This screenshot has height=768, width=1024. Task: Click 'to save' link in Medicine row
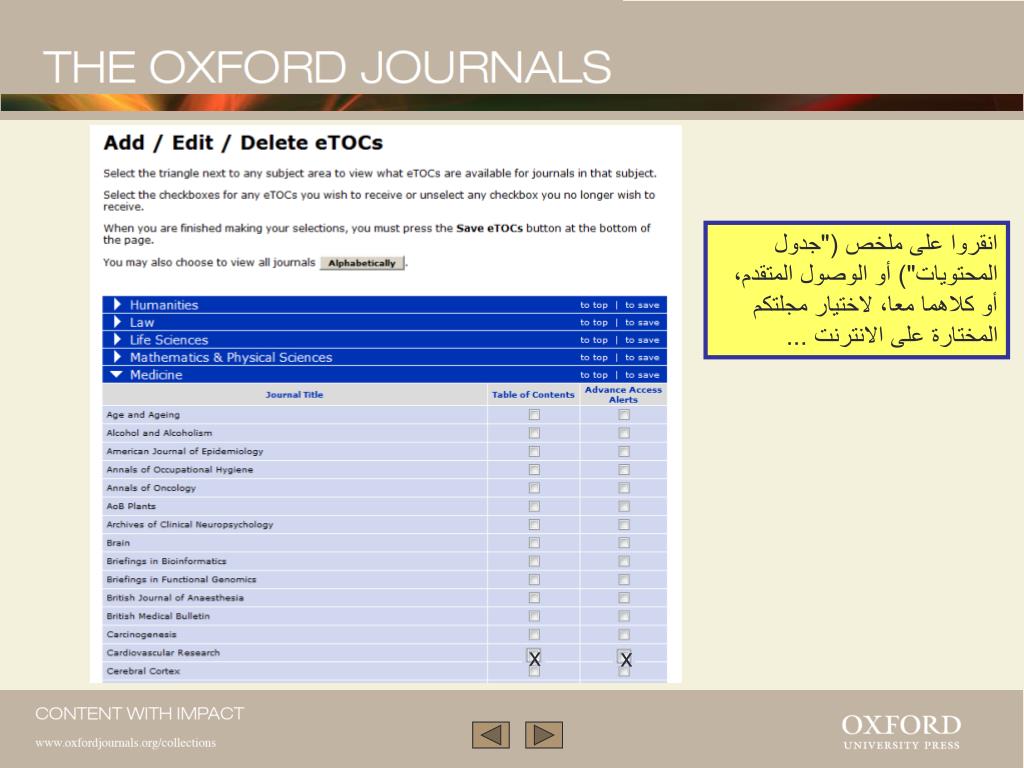pos(642,376)
